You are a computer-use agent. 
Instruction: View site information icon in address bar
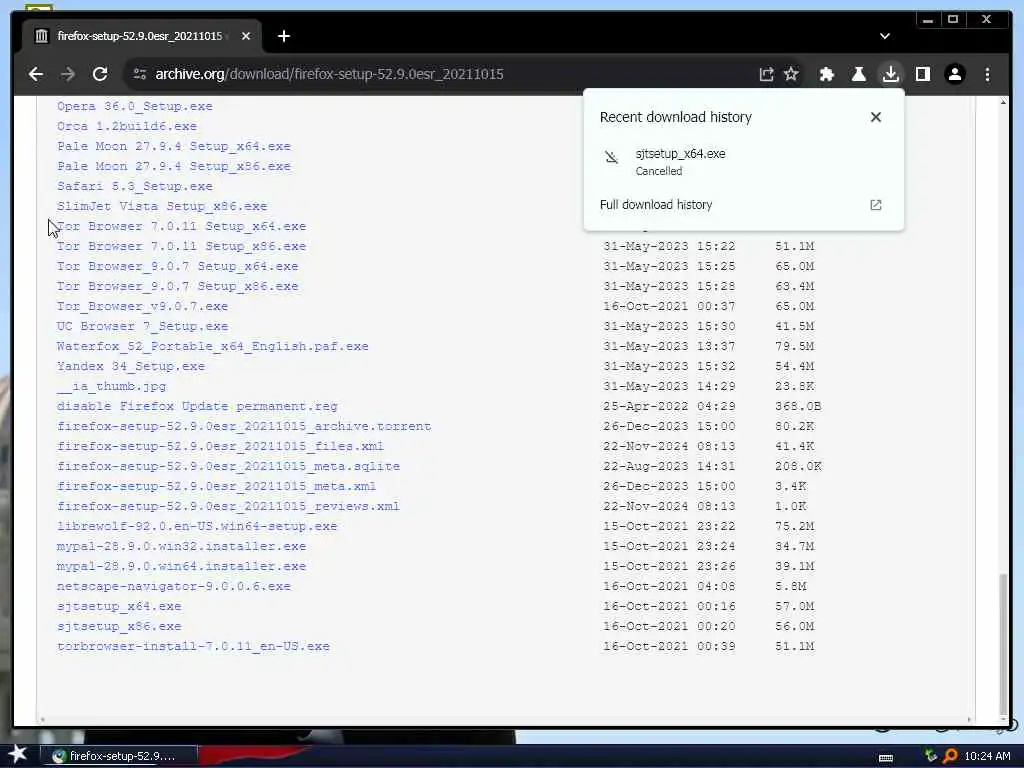point(140,74)
